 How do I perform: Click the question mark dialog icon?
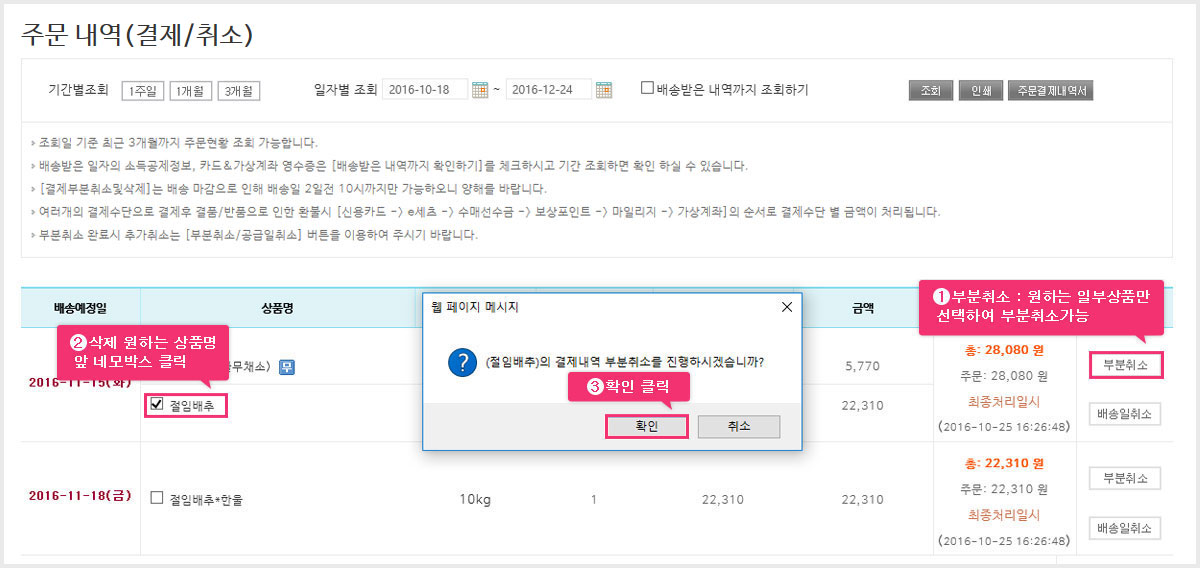click(462, 363)
